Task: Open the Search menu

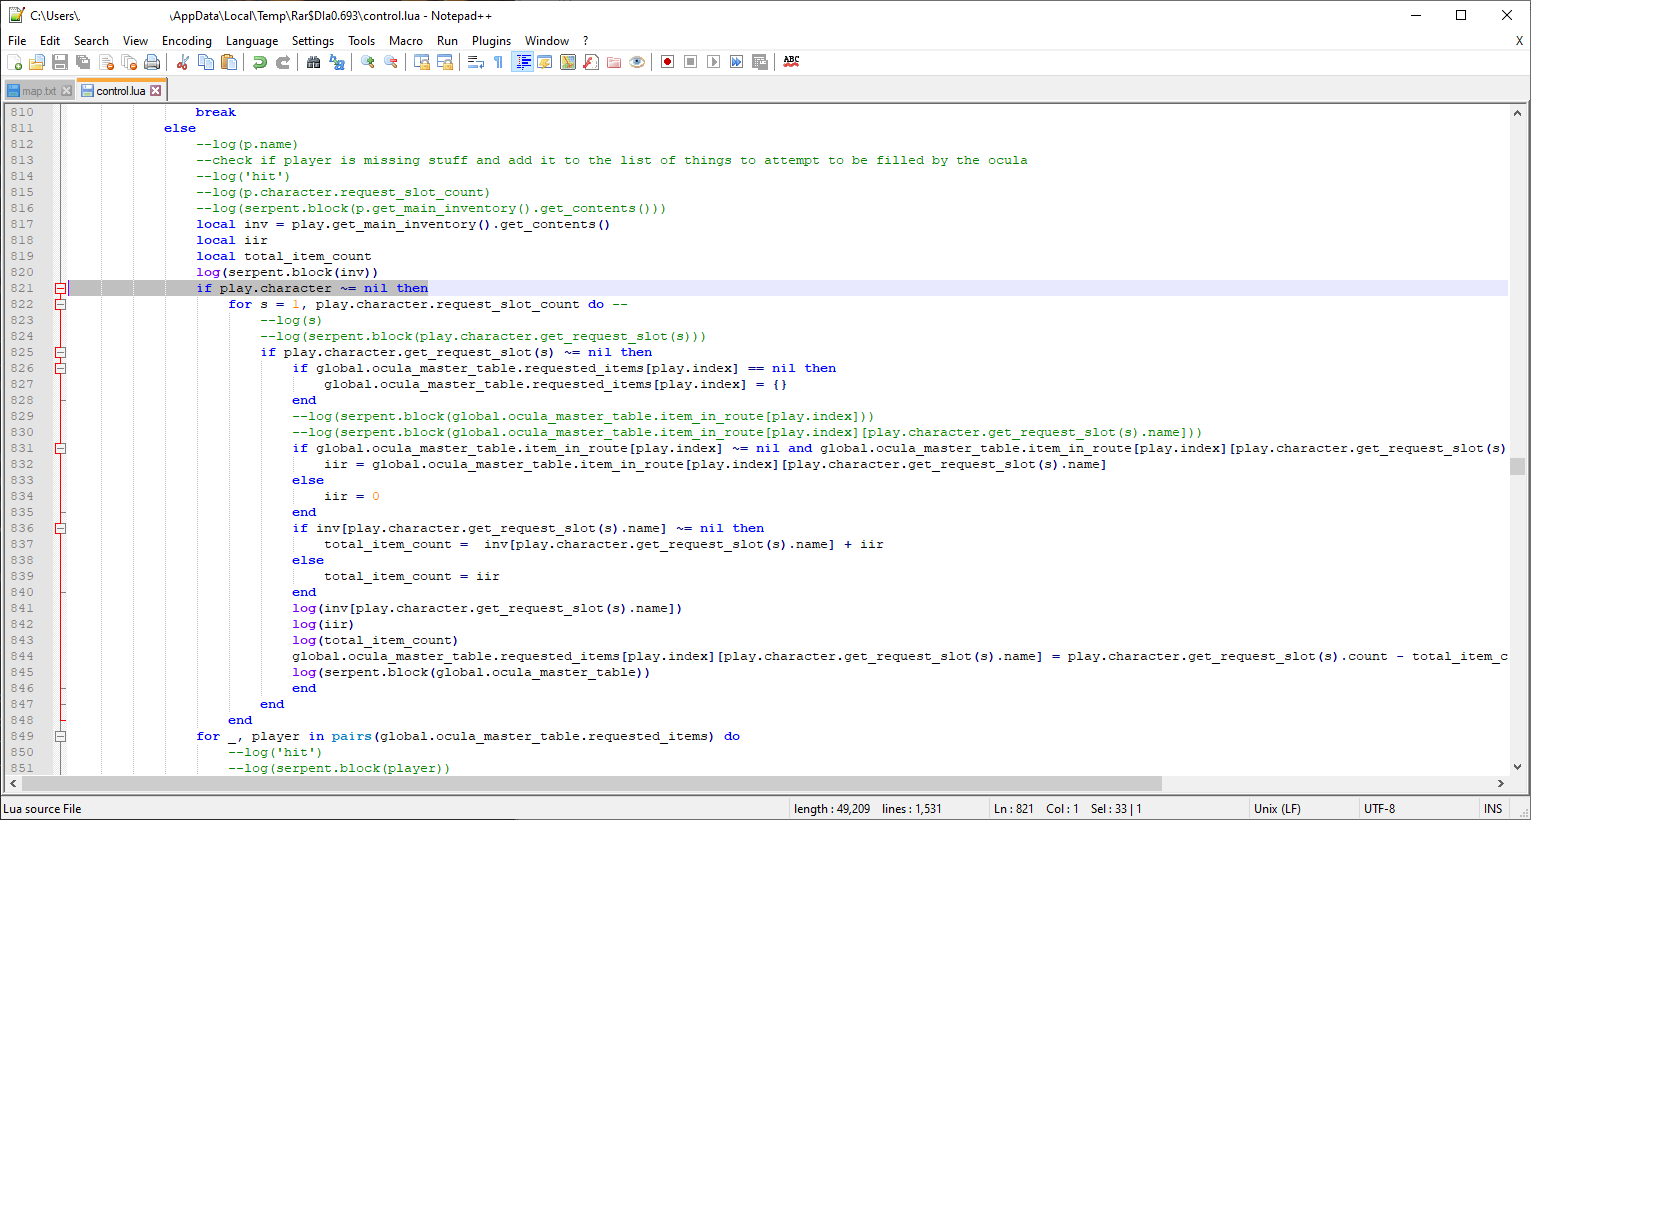Action: coord(91,41)
